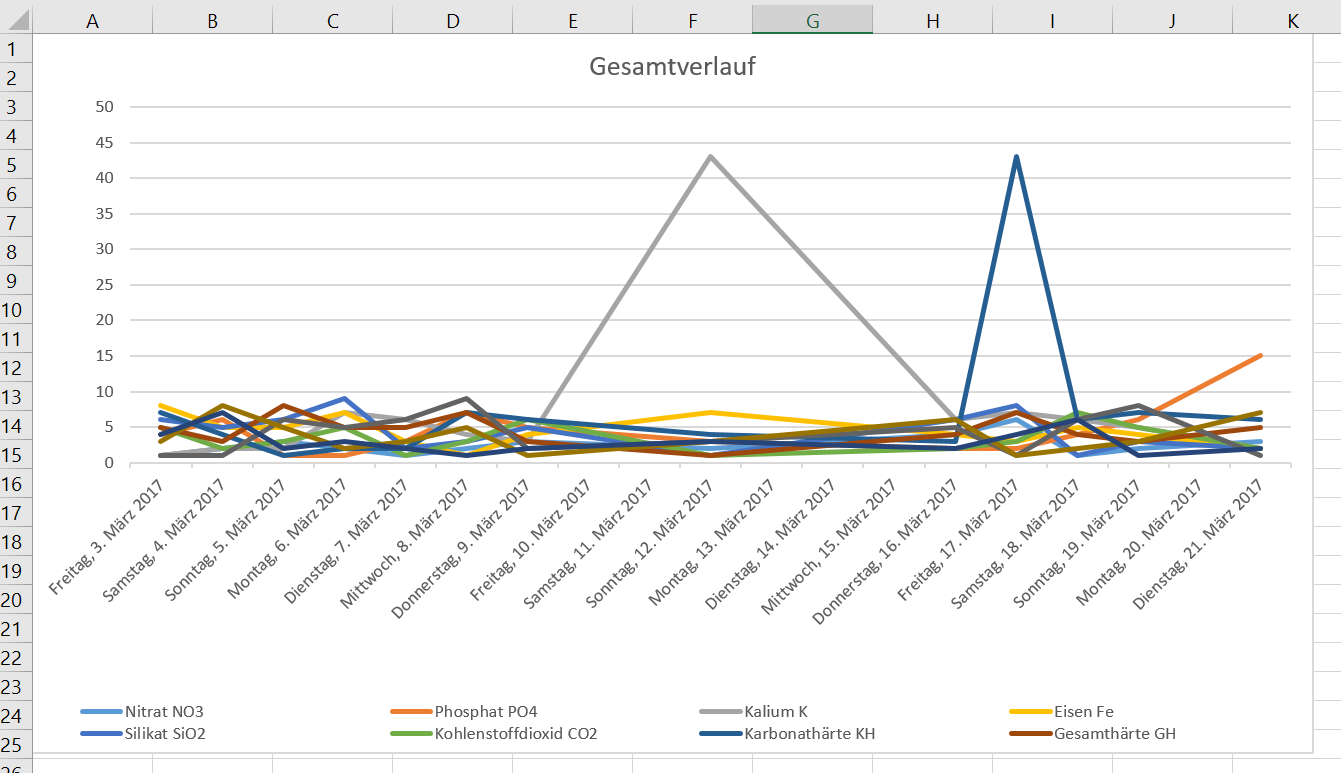Click the Eisen Fe legend entry

tap(1063, 712)
